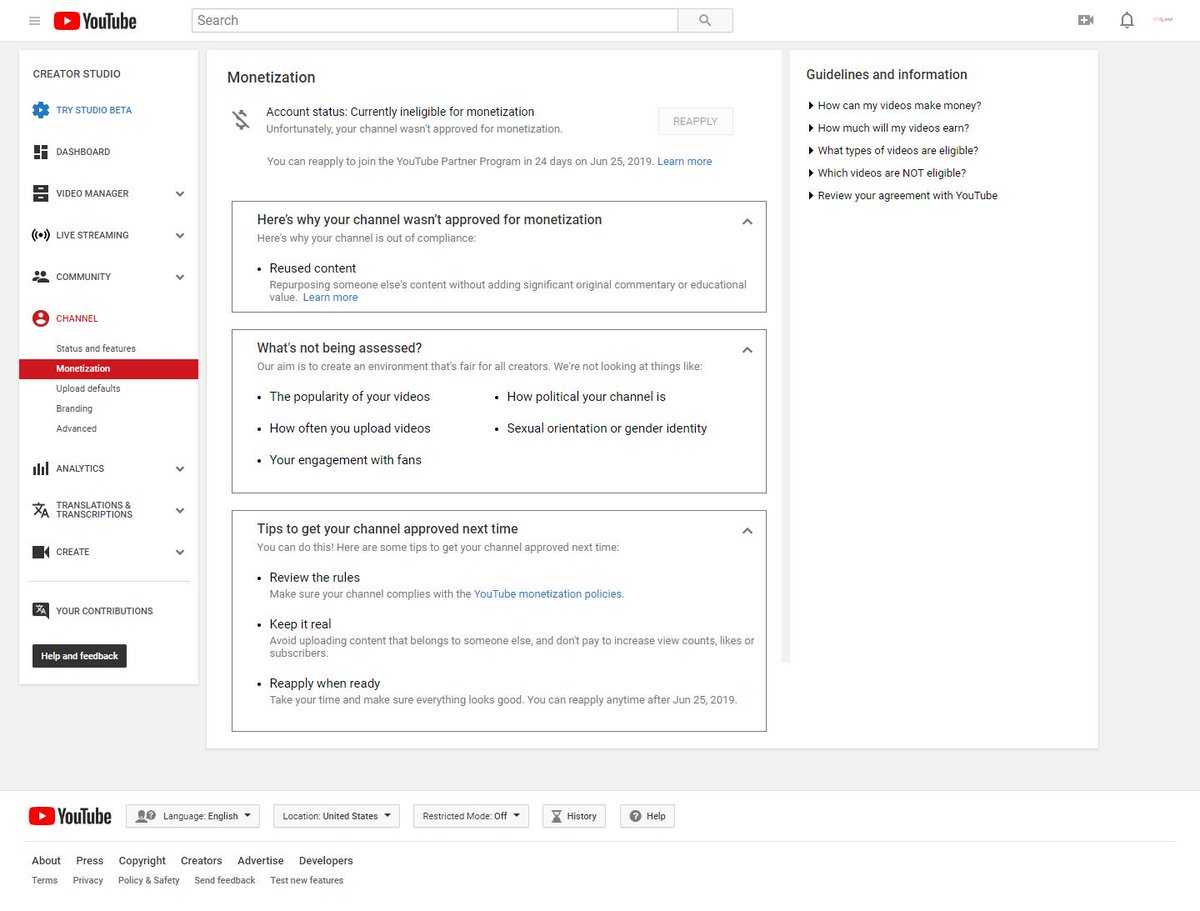Click the Analytics bar chart icon

[x=40, y=468]
